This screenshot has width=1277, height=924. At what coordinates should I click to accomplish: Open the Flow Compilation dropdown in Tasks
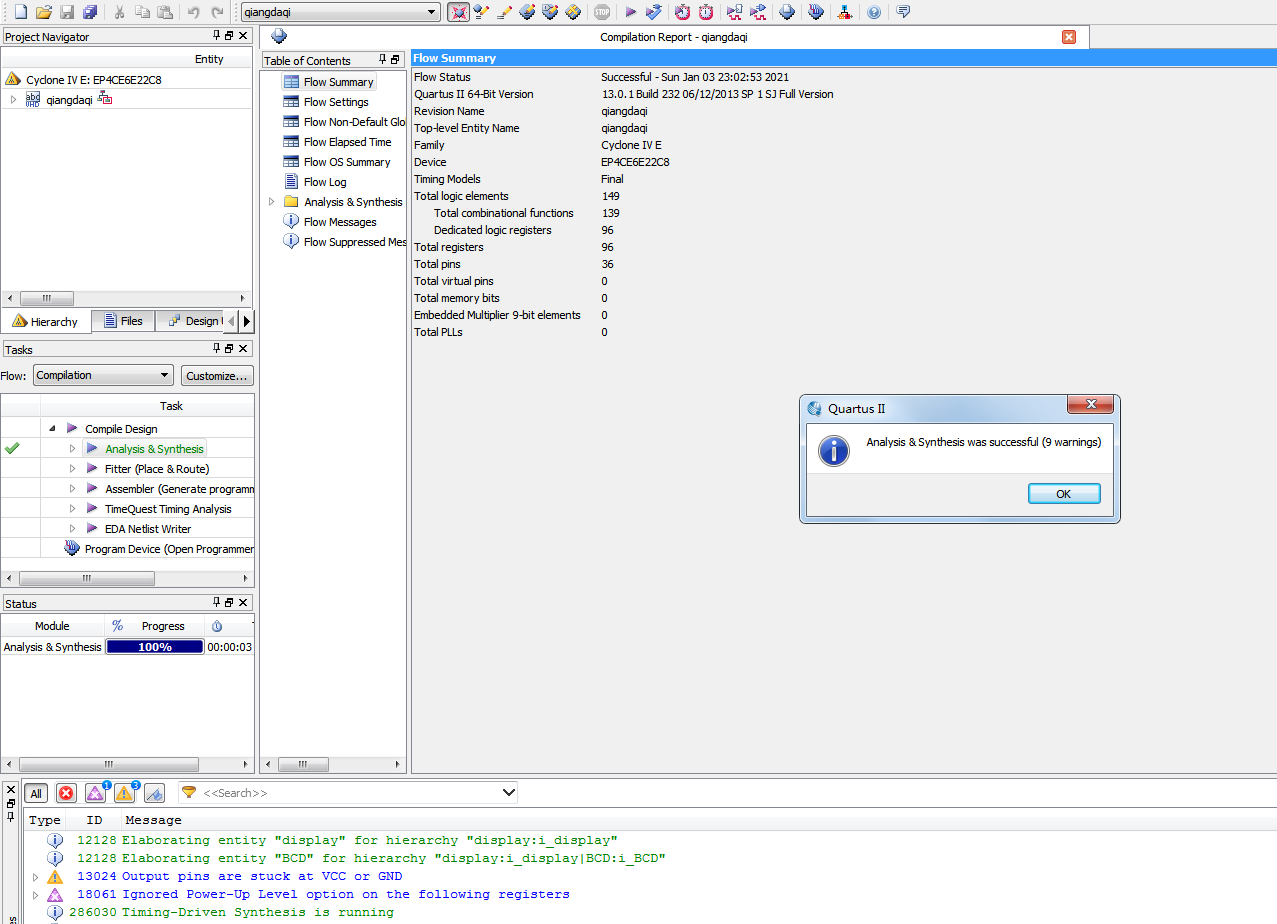pyautogui.click(x=103, y=376)
